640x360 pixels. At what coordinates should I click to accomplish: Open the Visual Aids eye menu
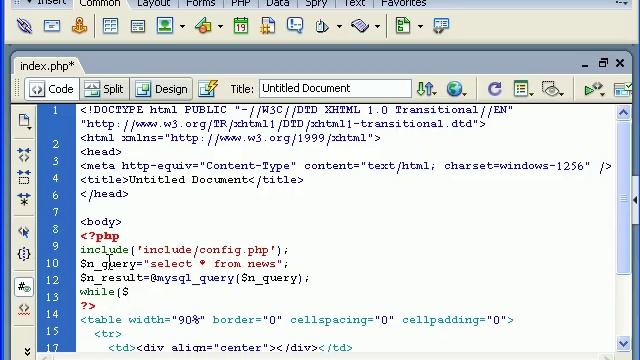[553, 89]
